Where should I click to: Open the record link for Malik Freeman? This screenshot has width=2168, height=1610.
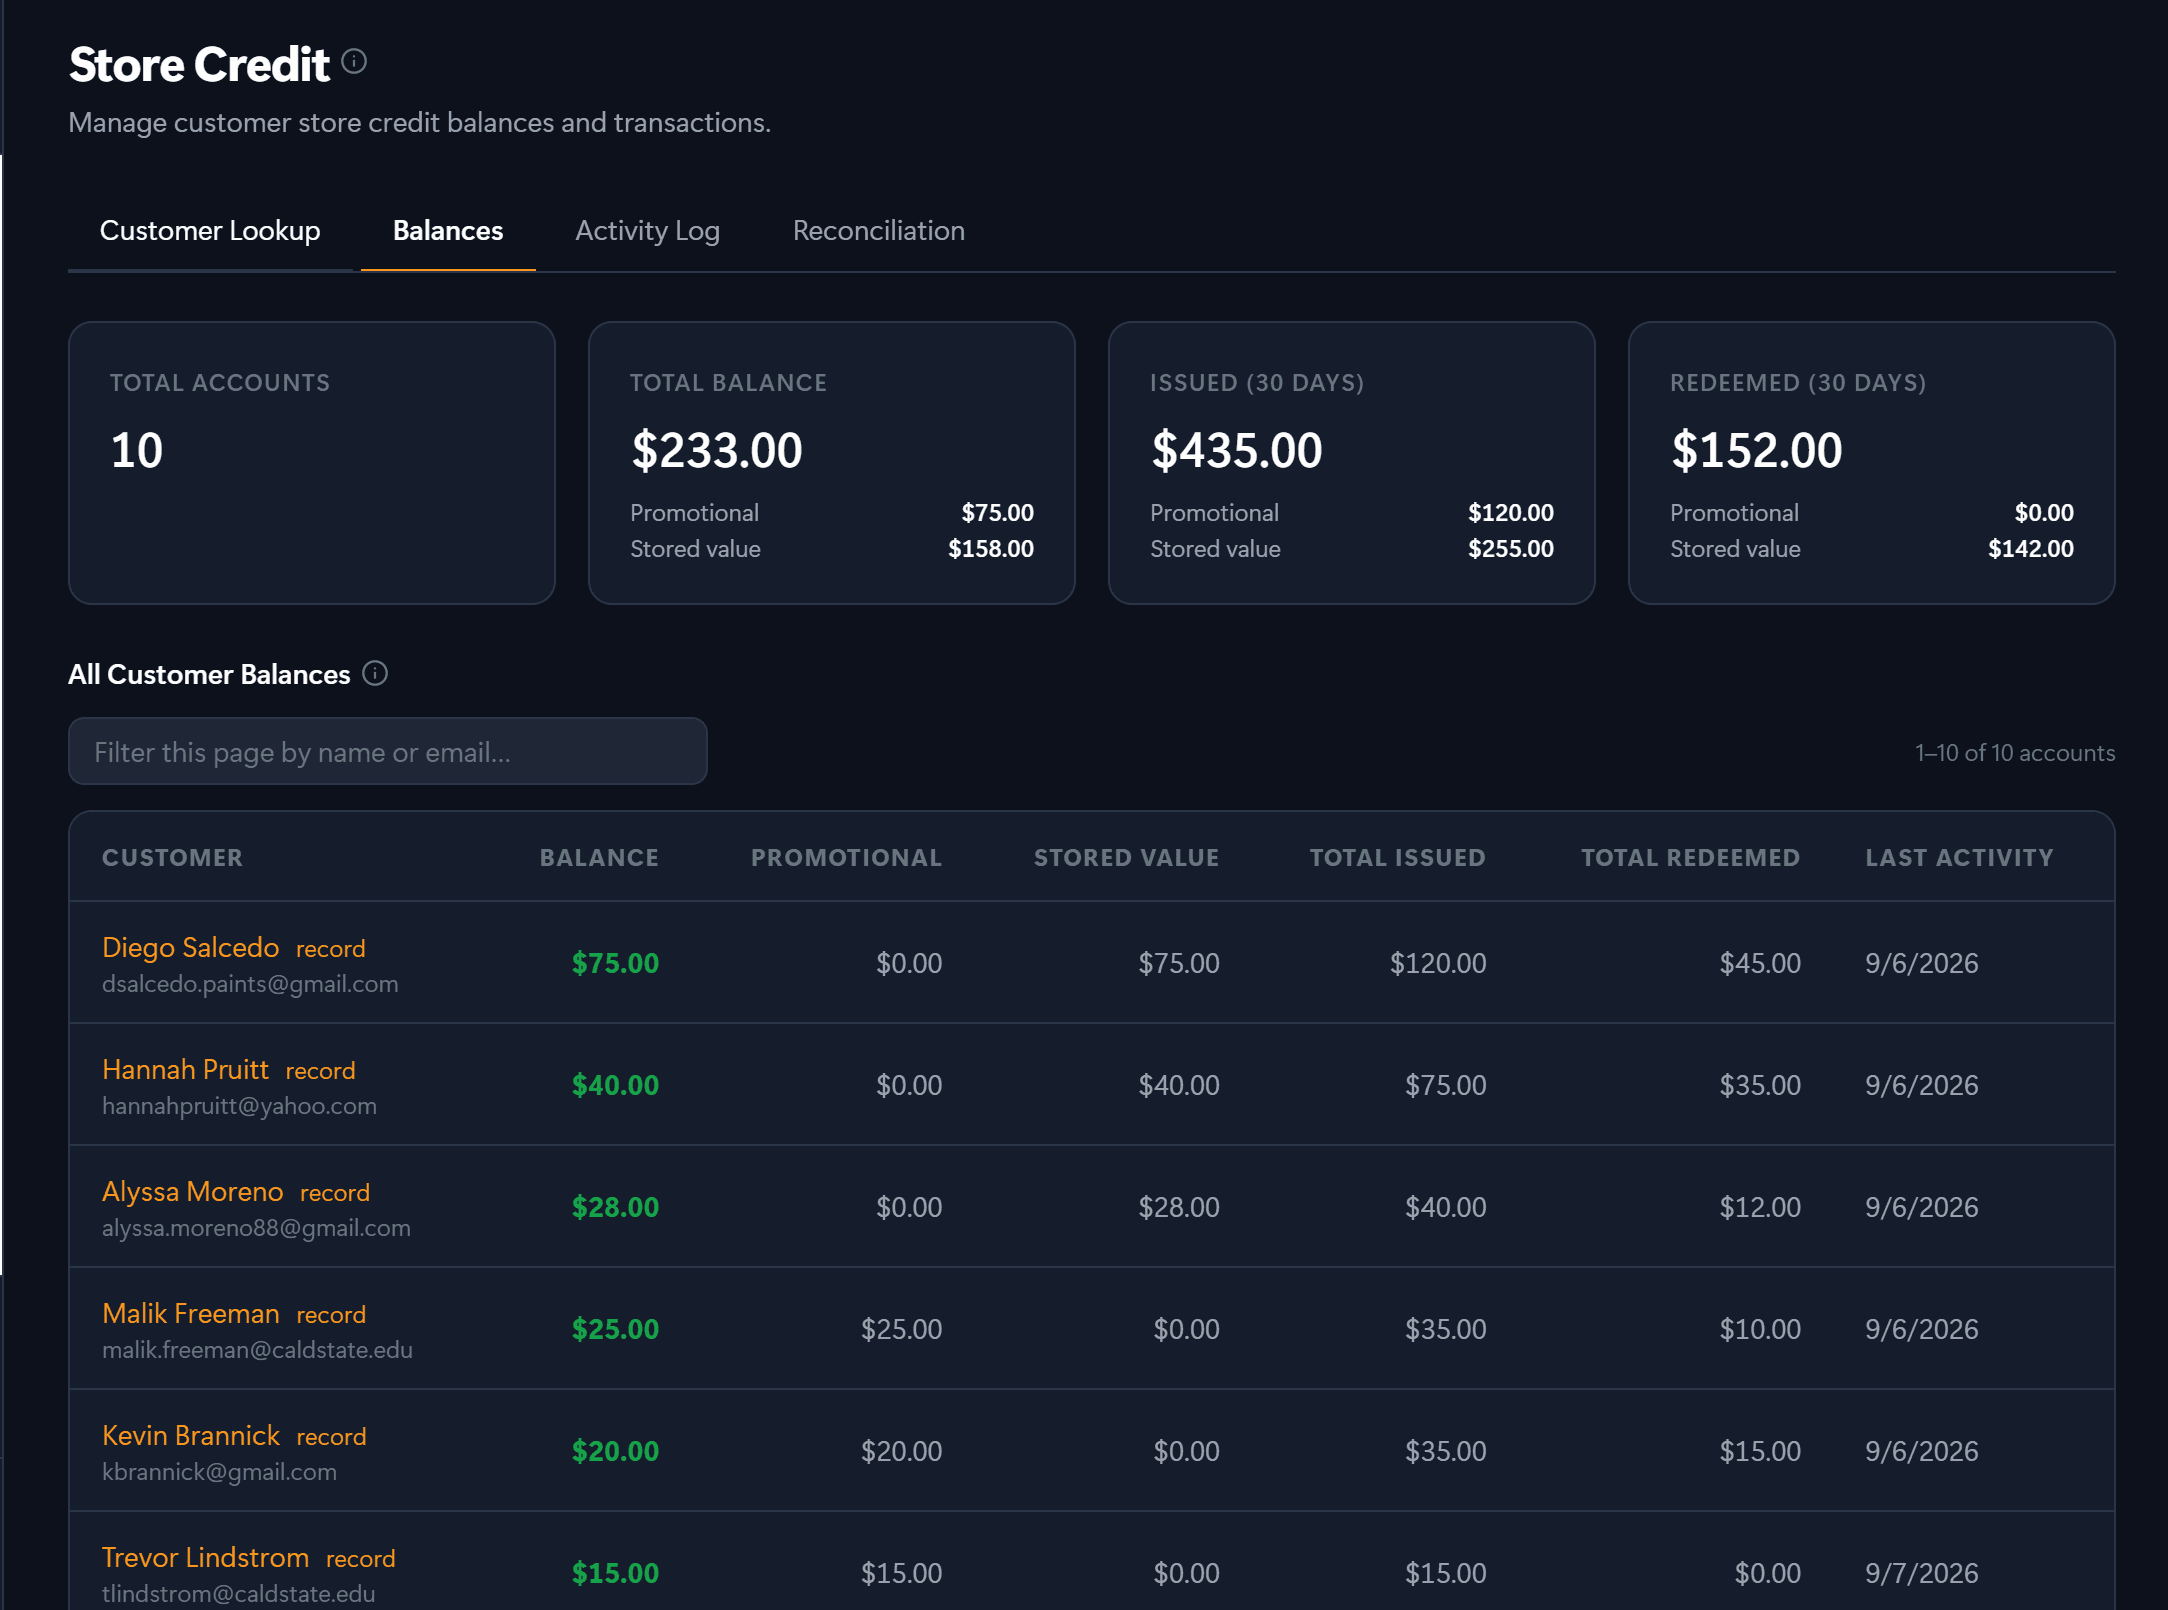tap(331, 1314)
